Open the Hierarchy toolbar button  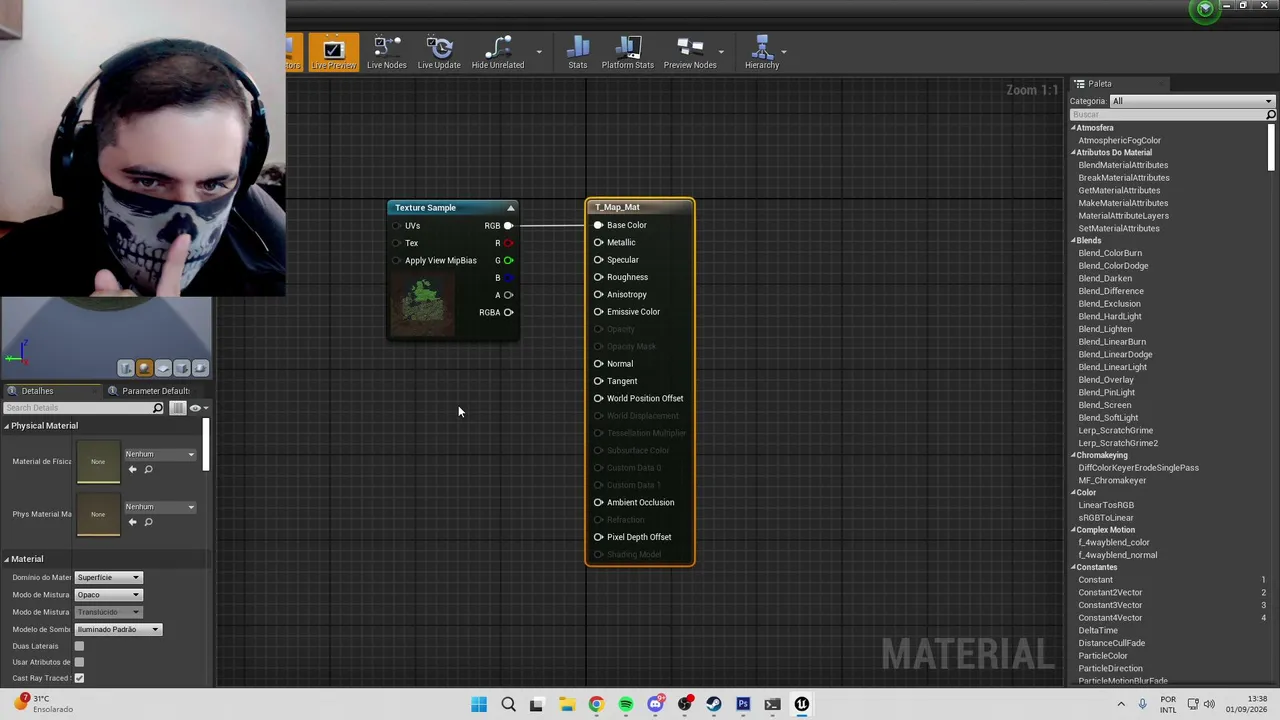761,53
